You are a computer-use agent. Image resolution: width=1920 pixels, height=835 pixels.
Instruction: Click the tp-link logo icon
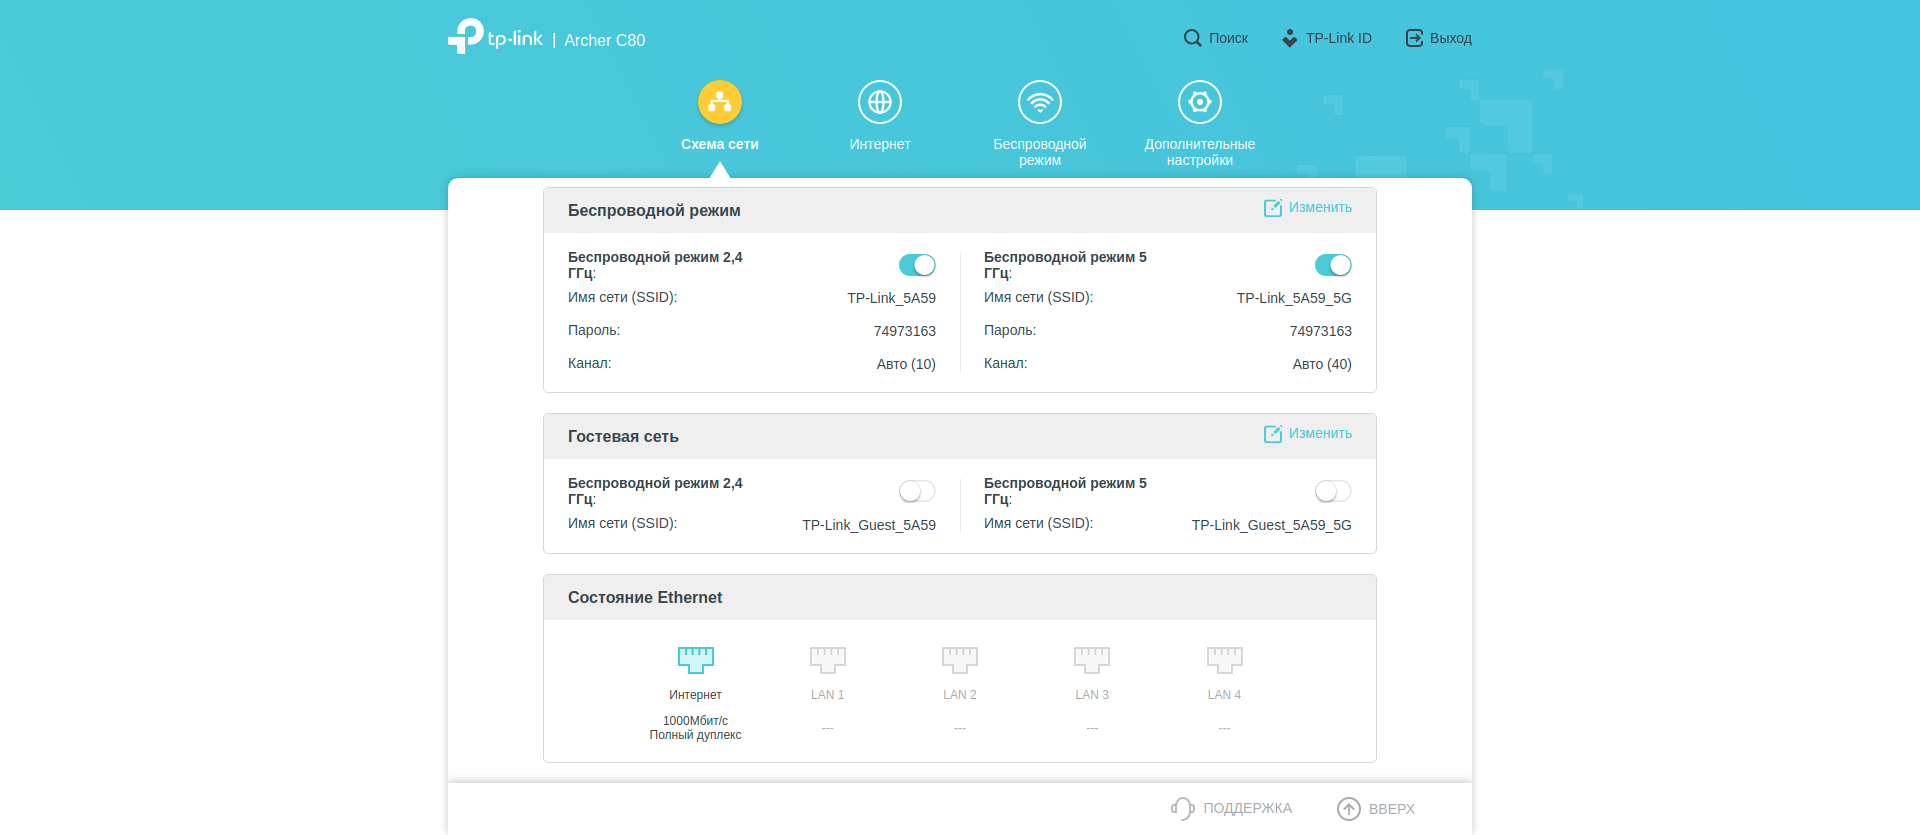pyautogui.click(x=466, y=37)
